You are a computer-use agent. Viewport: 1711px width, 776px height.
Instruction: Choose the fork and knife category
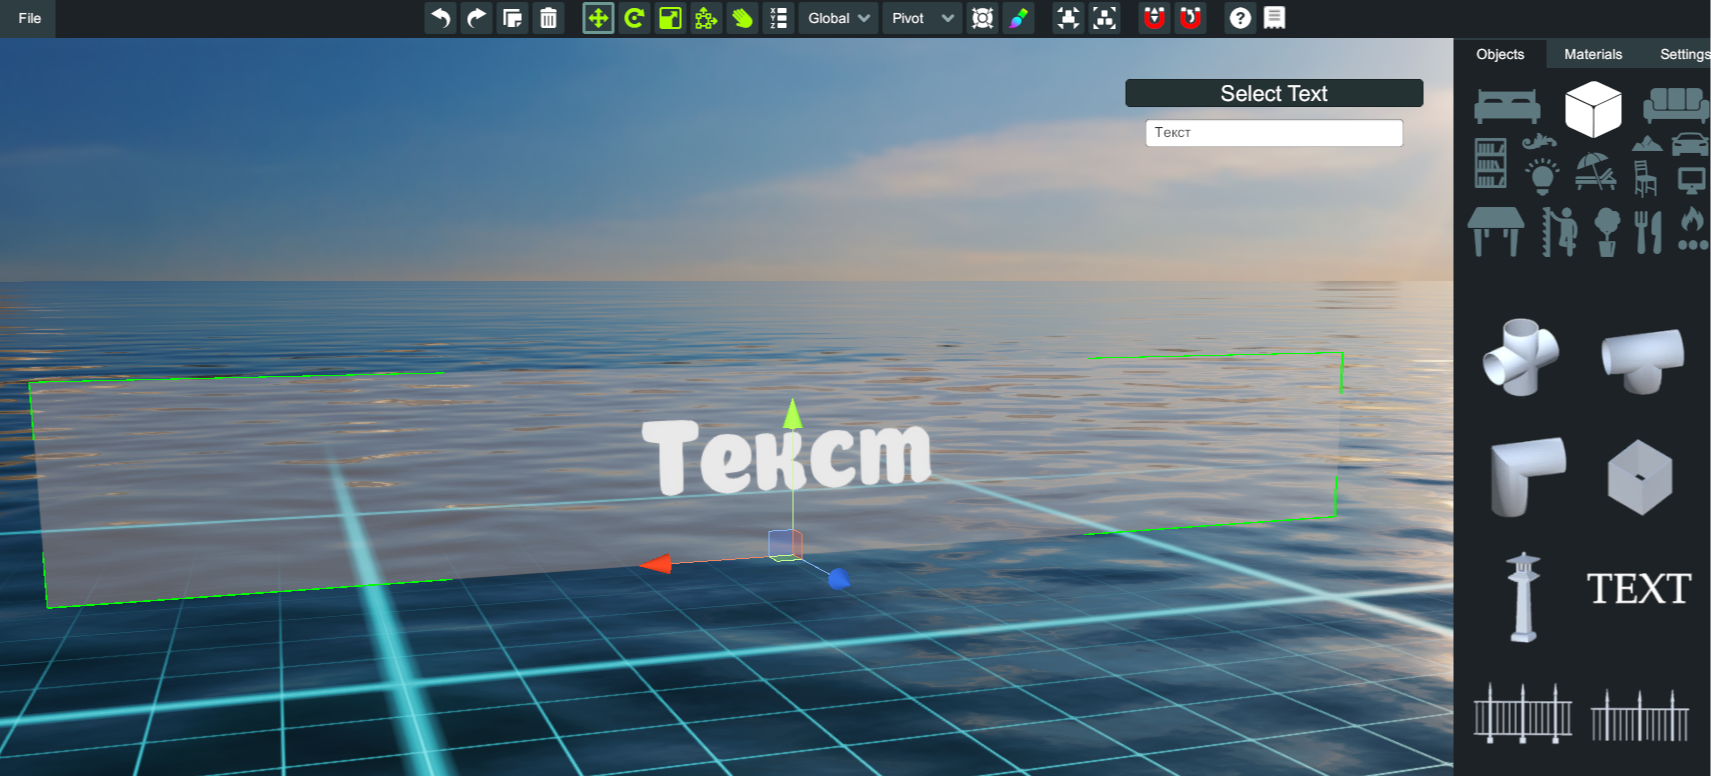coord(1648,232)
